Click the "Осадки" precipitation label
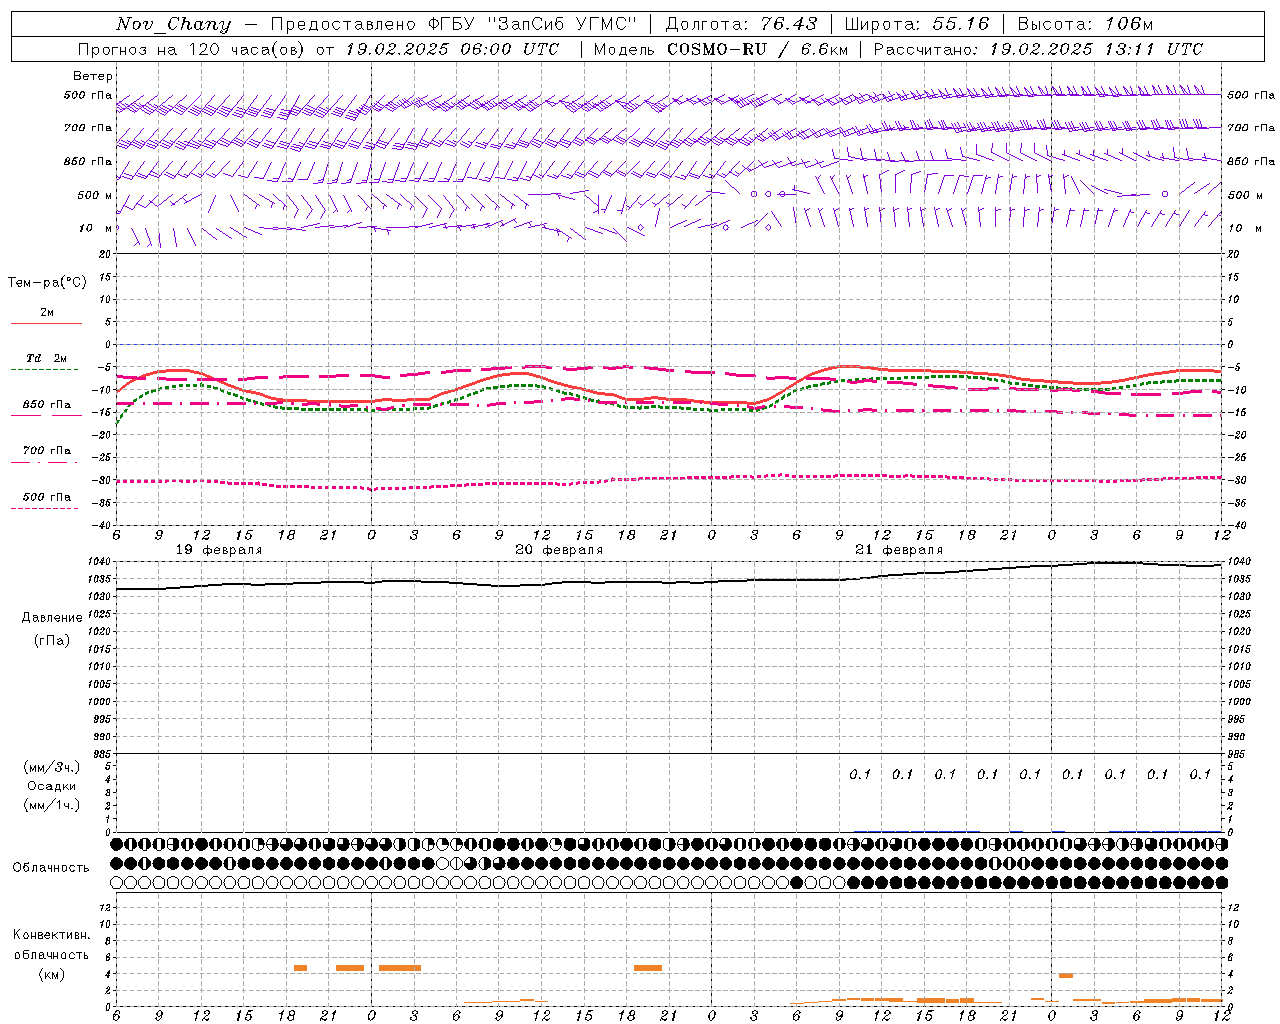 52,786
